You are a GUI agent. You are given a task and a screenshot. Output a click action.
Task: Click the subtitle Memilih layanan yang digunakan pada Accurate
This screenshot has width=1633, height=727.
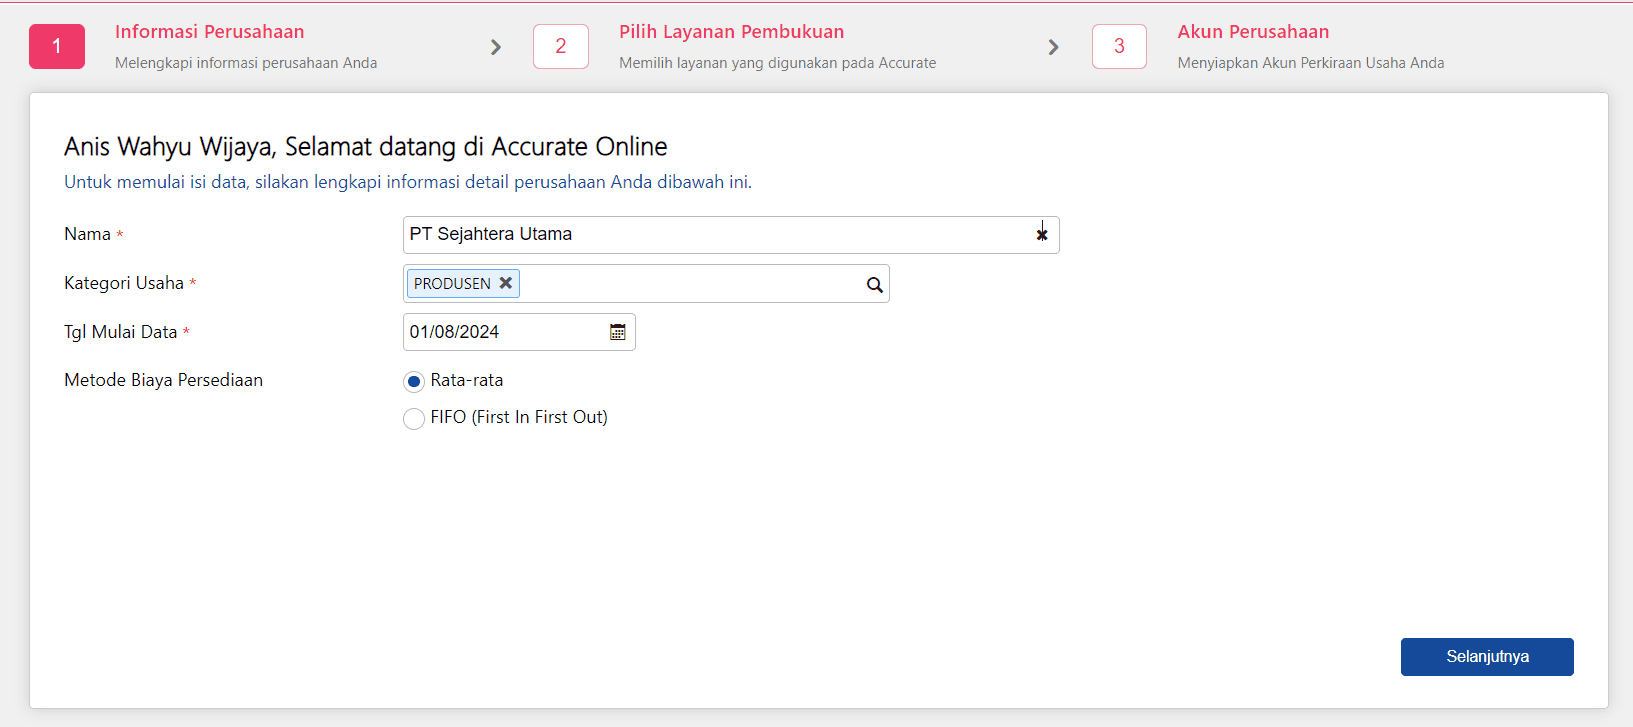click(777, 63)
